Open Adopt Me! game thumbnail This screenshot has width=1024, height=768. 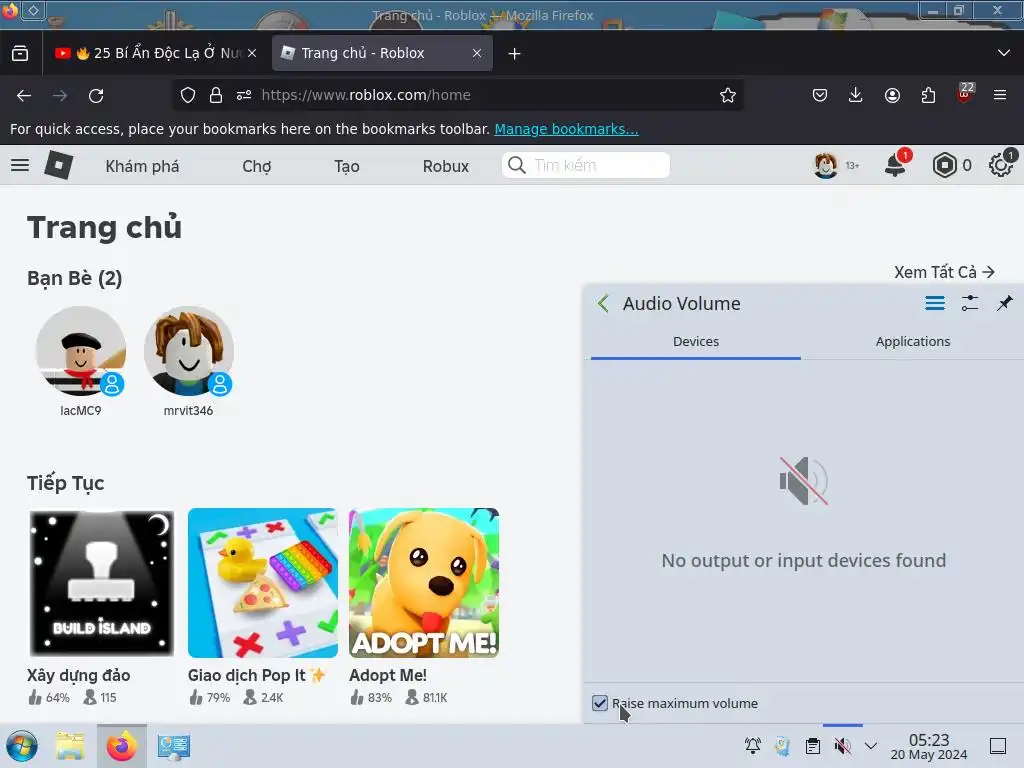[x=424, y=583]
